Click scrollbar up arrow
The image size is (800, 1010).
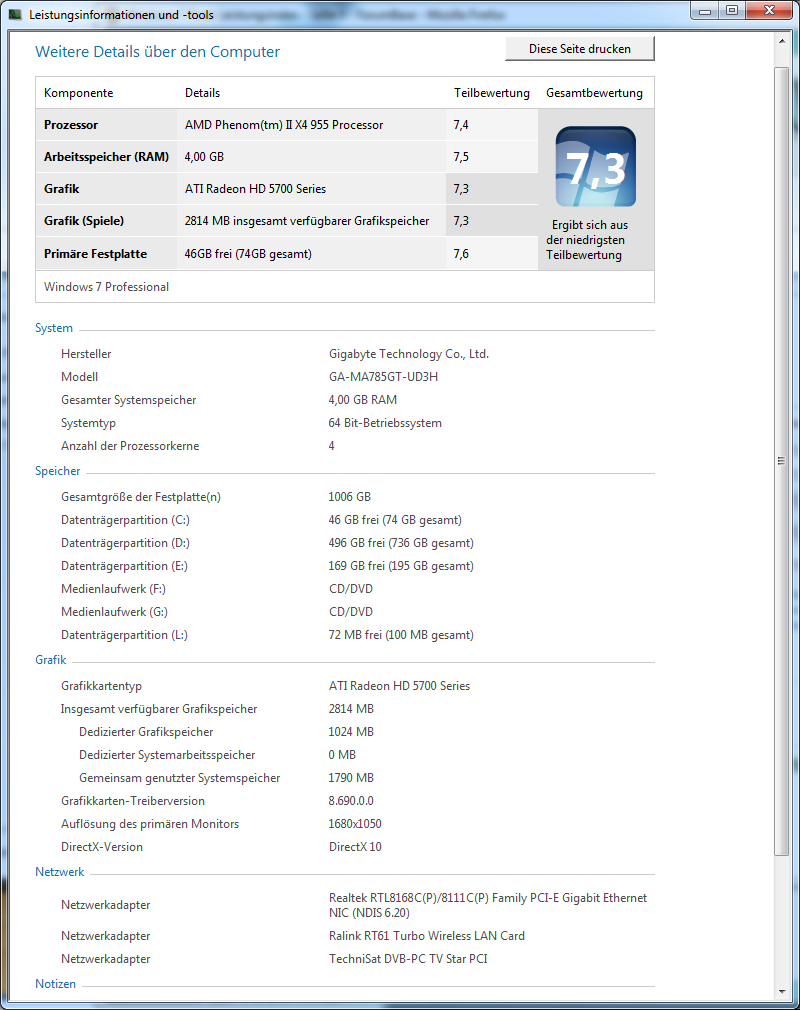point(781,41)
